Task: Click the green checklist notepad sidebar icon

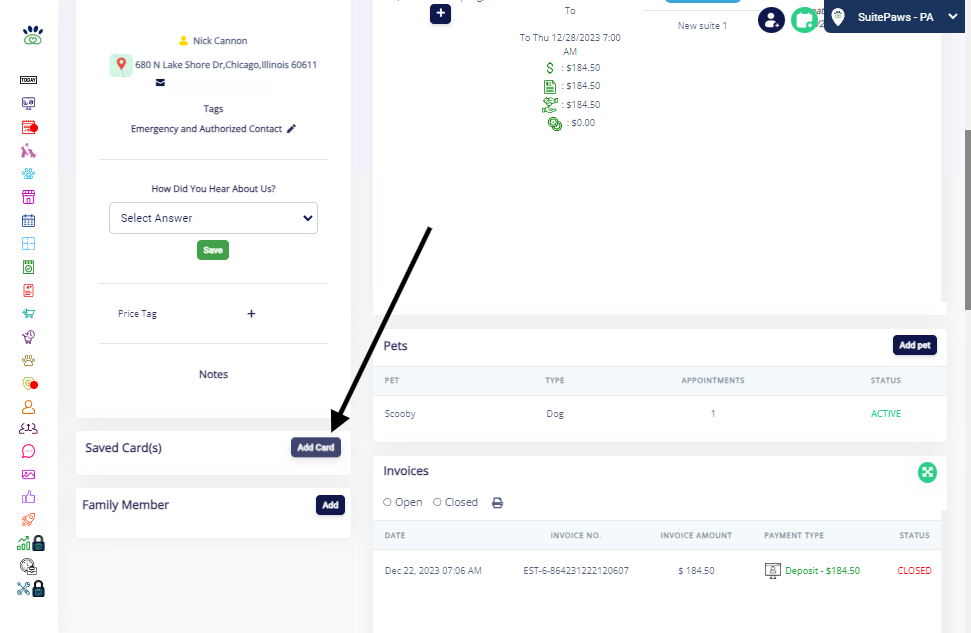Action: click(x=28, y=267)
